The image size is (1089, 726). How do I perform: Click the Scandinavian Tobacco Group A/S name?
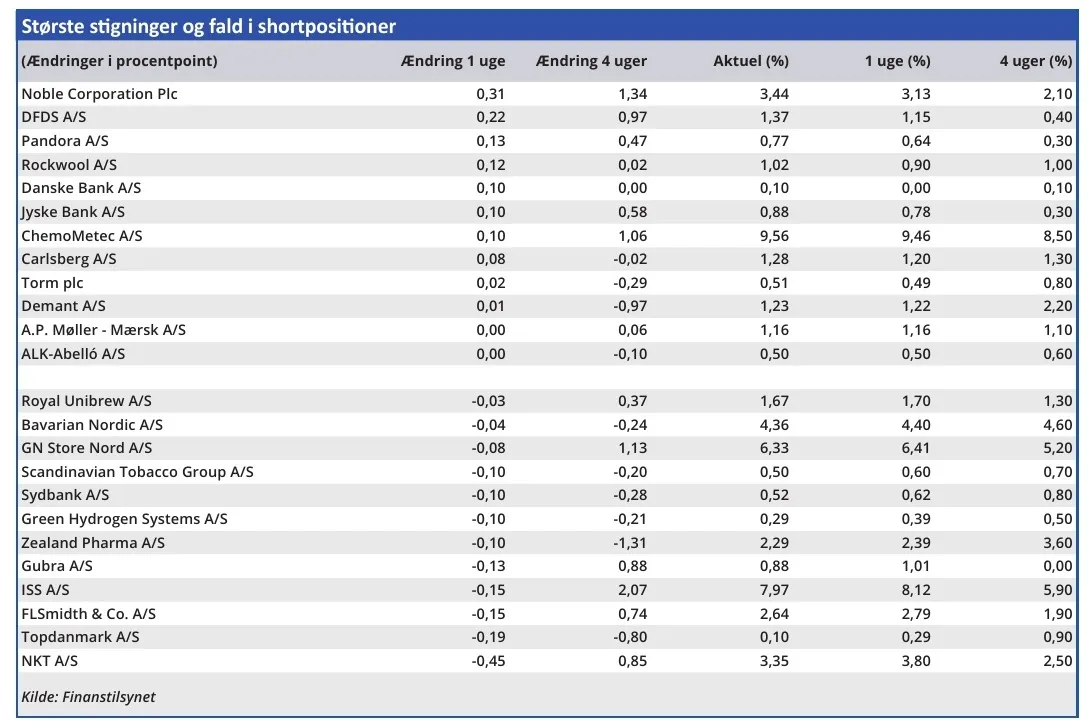coord(137,472)
